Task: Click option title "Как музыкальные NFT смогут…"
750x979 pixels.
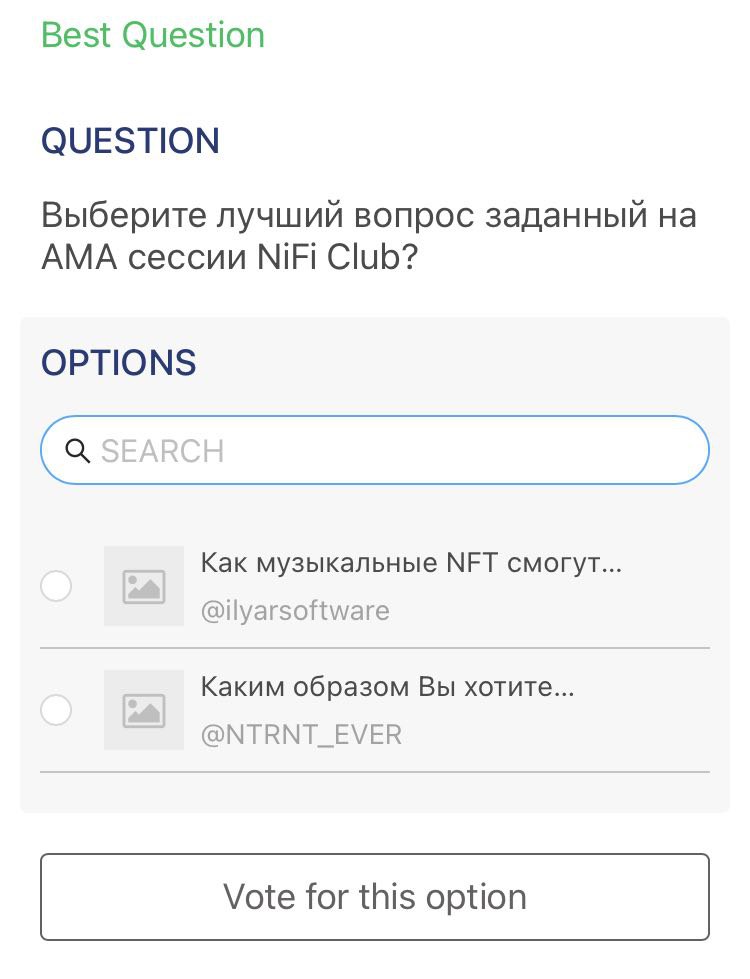Action: pyautogui.click(x=411, y=563)
